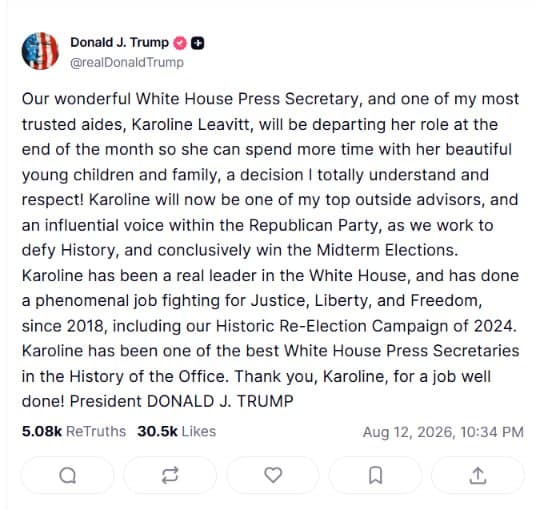Like the post using the heart icon

(273, 475)
